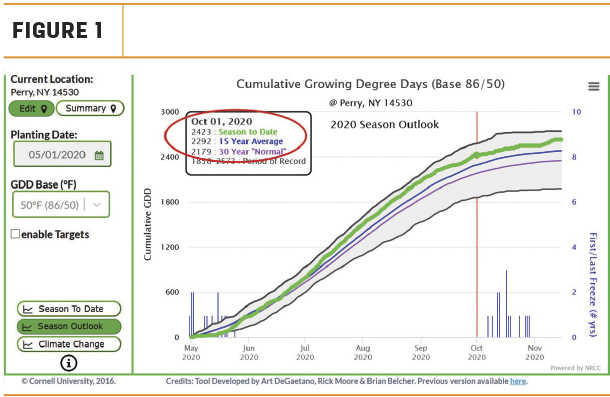The image size is (610, 397).
Task: Enable the Targets checkbox
Action: (15, 234)
